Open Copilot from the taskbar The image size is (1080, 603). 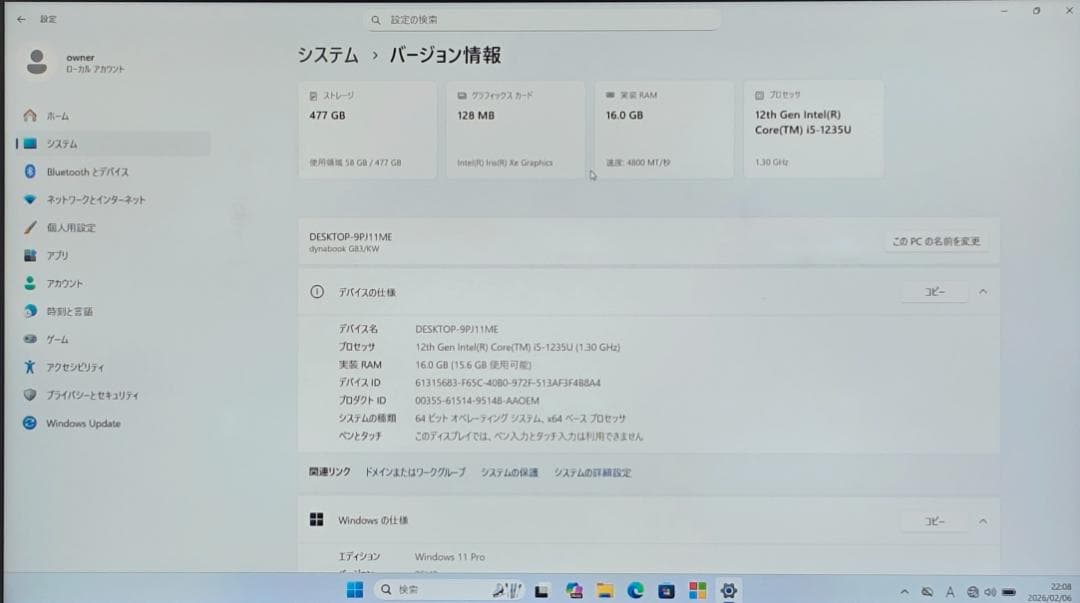point(575,590)
